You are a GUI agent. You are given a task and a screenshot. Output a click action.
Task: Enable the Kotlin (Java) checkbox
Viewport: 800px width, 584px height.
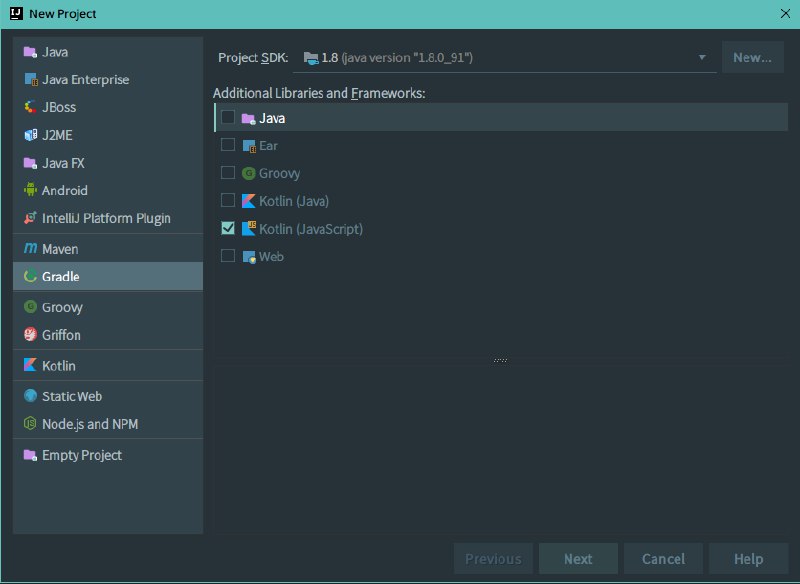pyautogui.click(x=228, y=200)
